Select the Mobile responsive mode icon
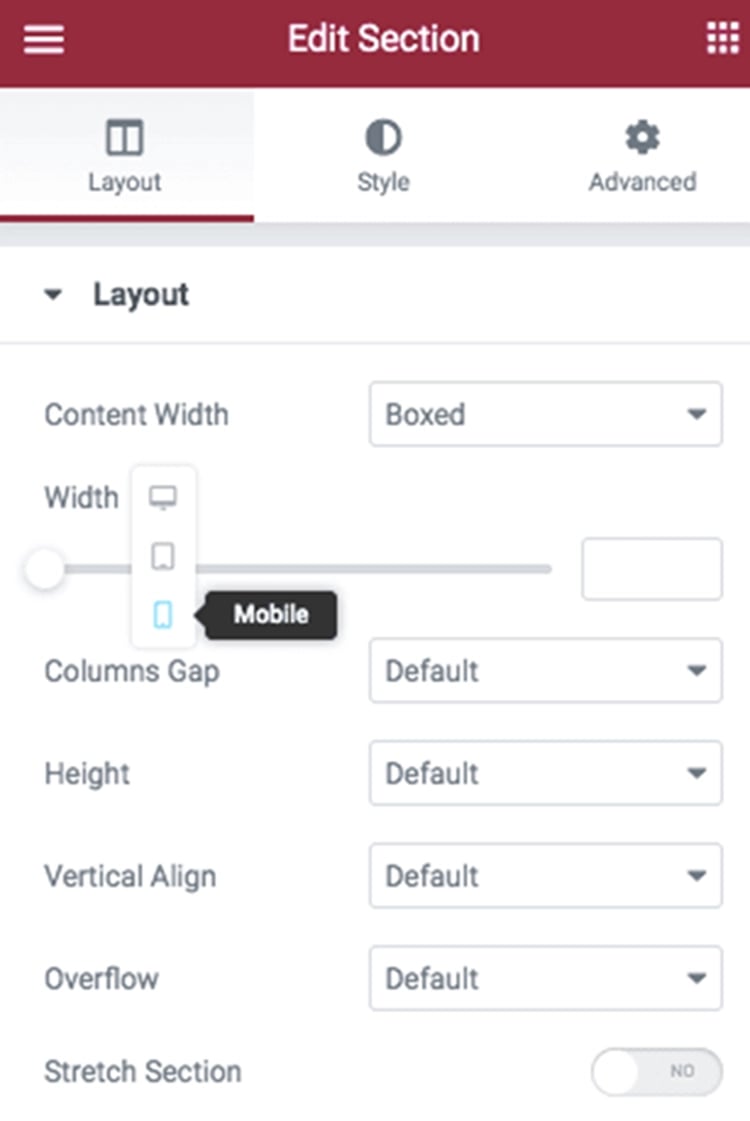Viewport: 750px width, 1121px height. pos(163,615)
